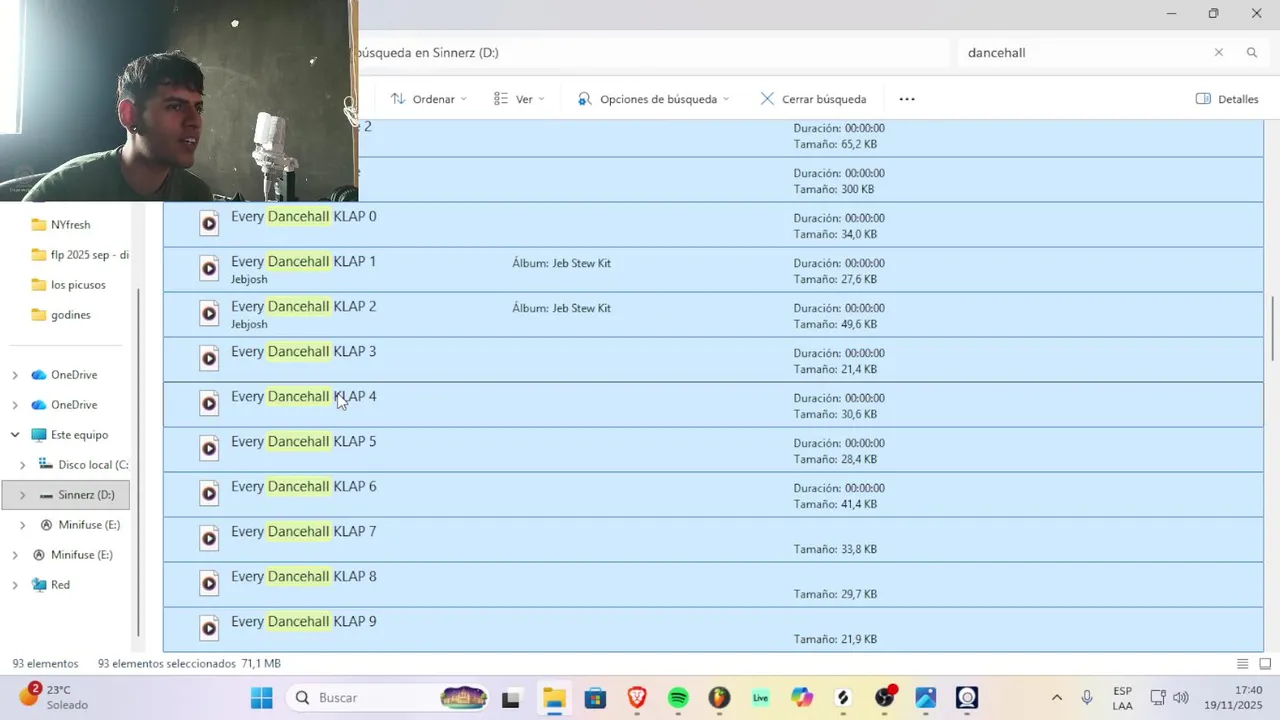Click the magnifier icon in the dancehall search box
This screenshot has height=720, width=1280.
pyautogui.click(x=1251, y=52)
